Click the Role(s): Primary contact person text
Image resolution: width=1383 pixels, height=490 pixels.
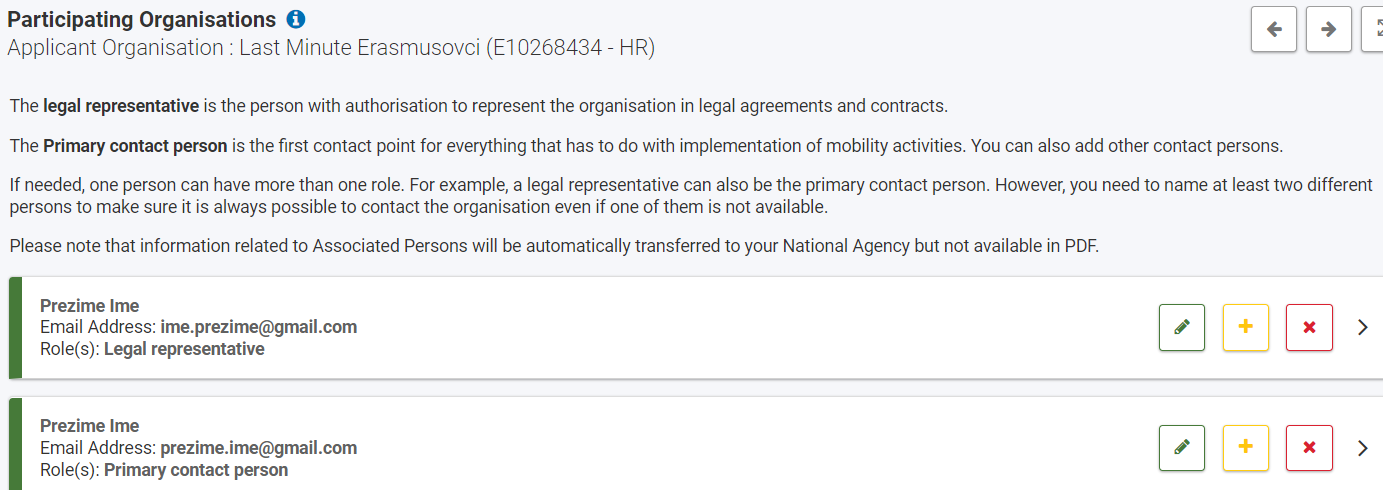164,470
